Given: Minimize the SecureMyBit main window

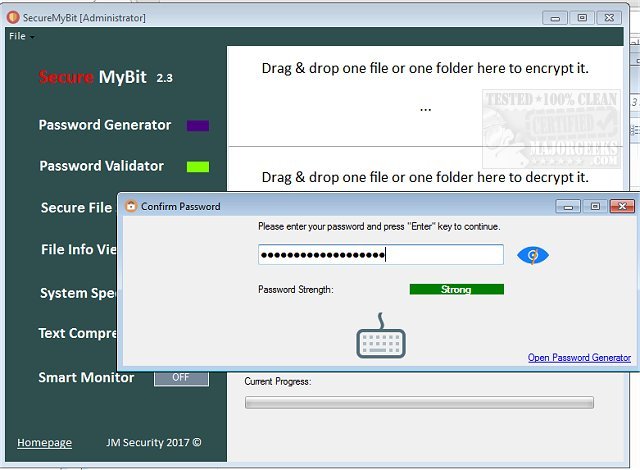Looking at the screenshot, I should 555,18.
